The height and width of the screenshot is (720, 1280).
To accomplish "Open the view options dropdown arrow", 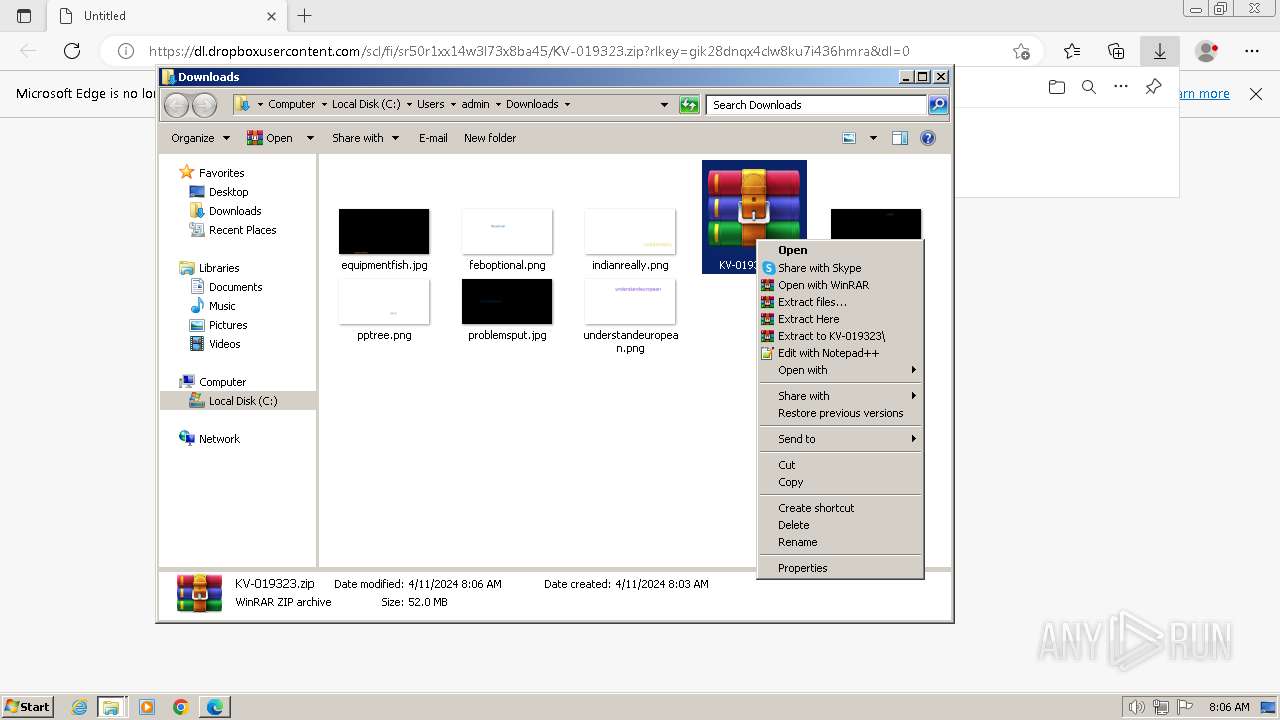I will click(873, 138).
